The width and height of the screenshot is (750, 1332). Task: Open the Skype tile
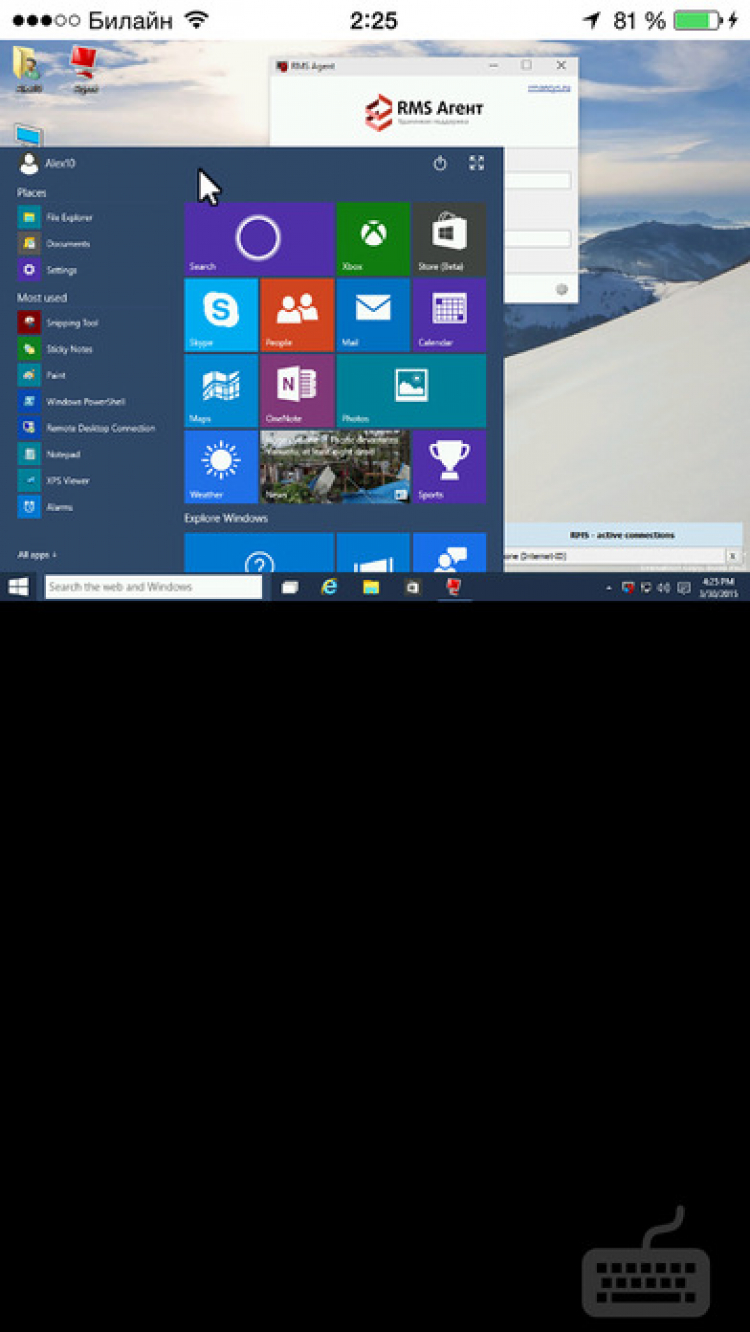(221, 315)
